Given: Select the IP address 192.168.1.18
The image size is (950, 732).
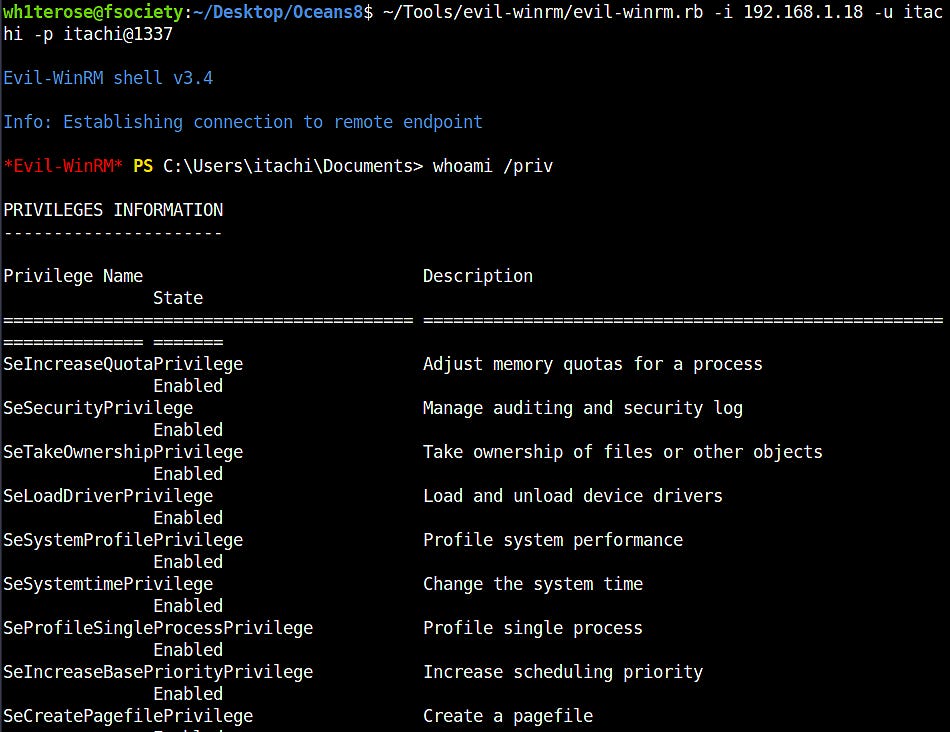Looking at the screenshot, I should [803, 12].
